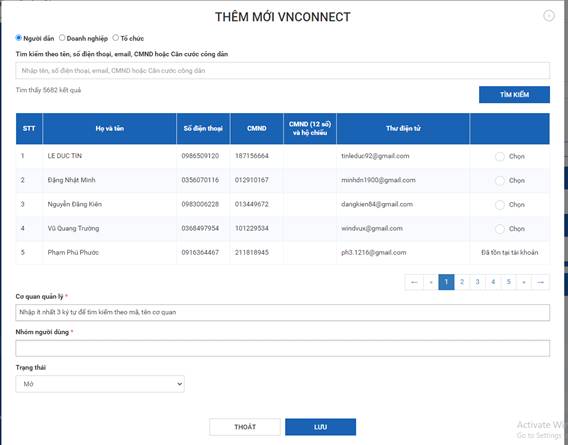The width and height of the screenshot is (568, 445).
Task: Click CMND value 211818945
Action: pos(252,253)
